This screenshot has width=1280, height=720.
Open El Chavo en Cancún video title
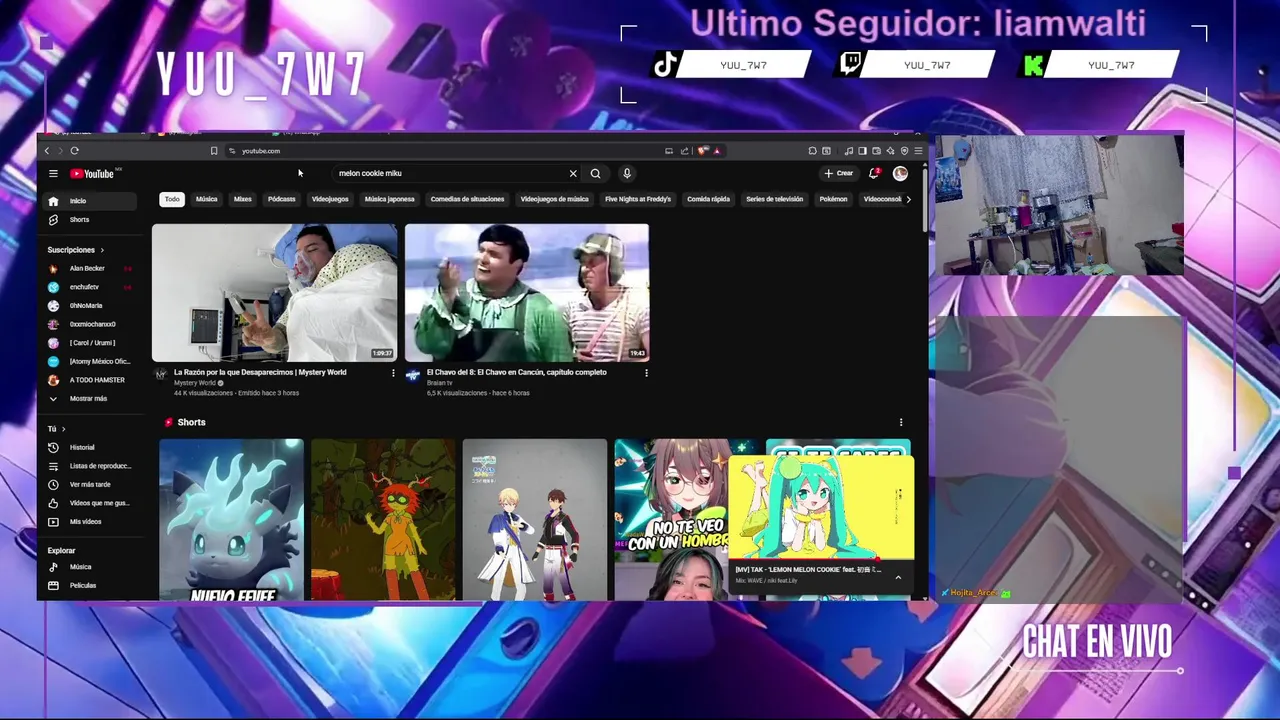click(x=517, y=372)
